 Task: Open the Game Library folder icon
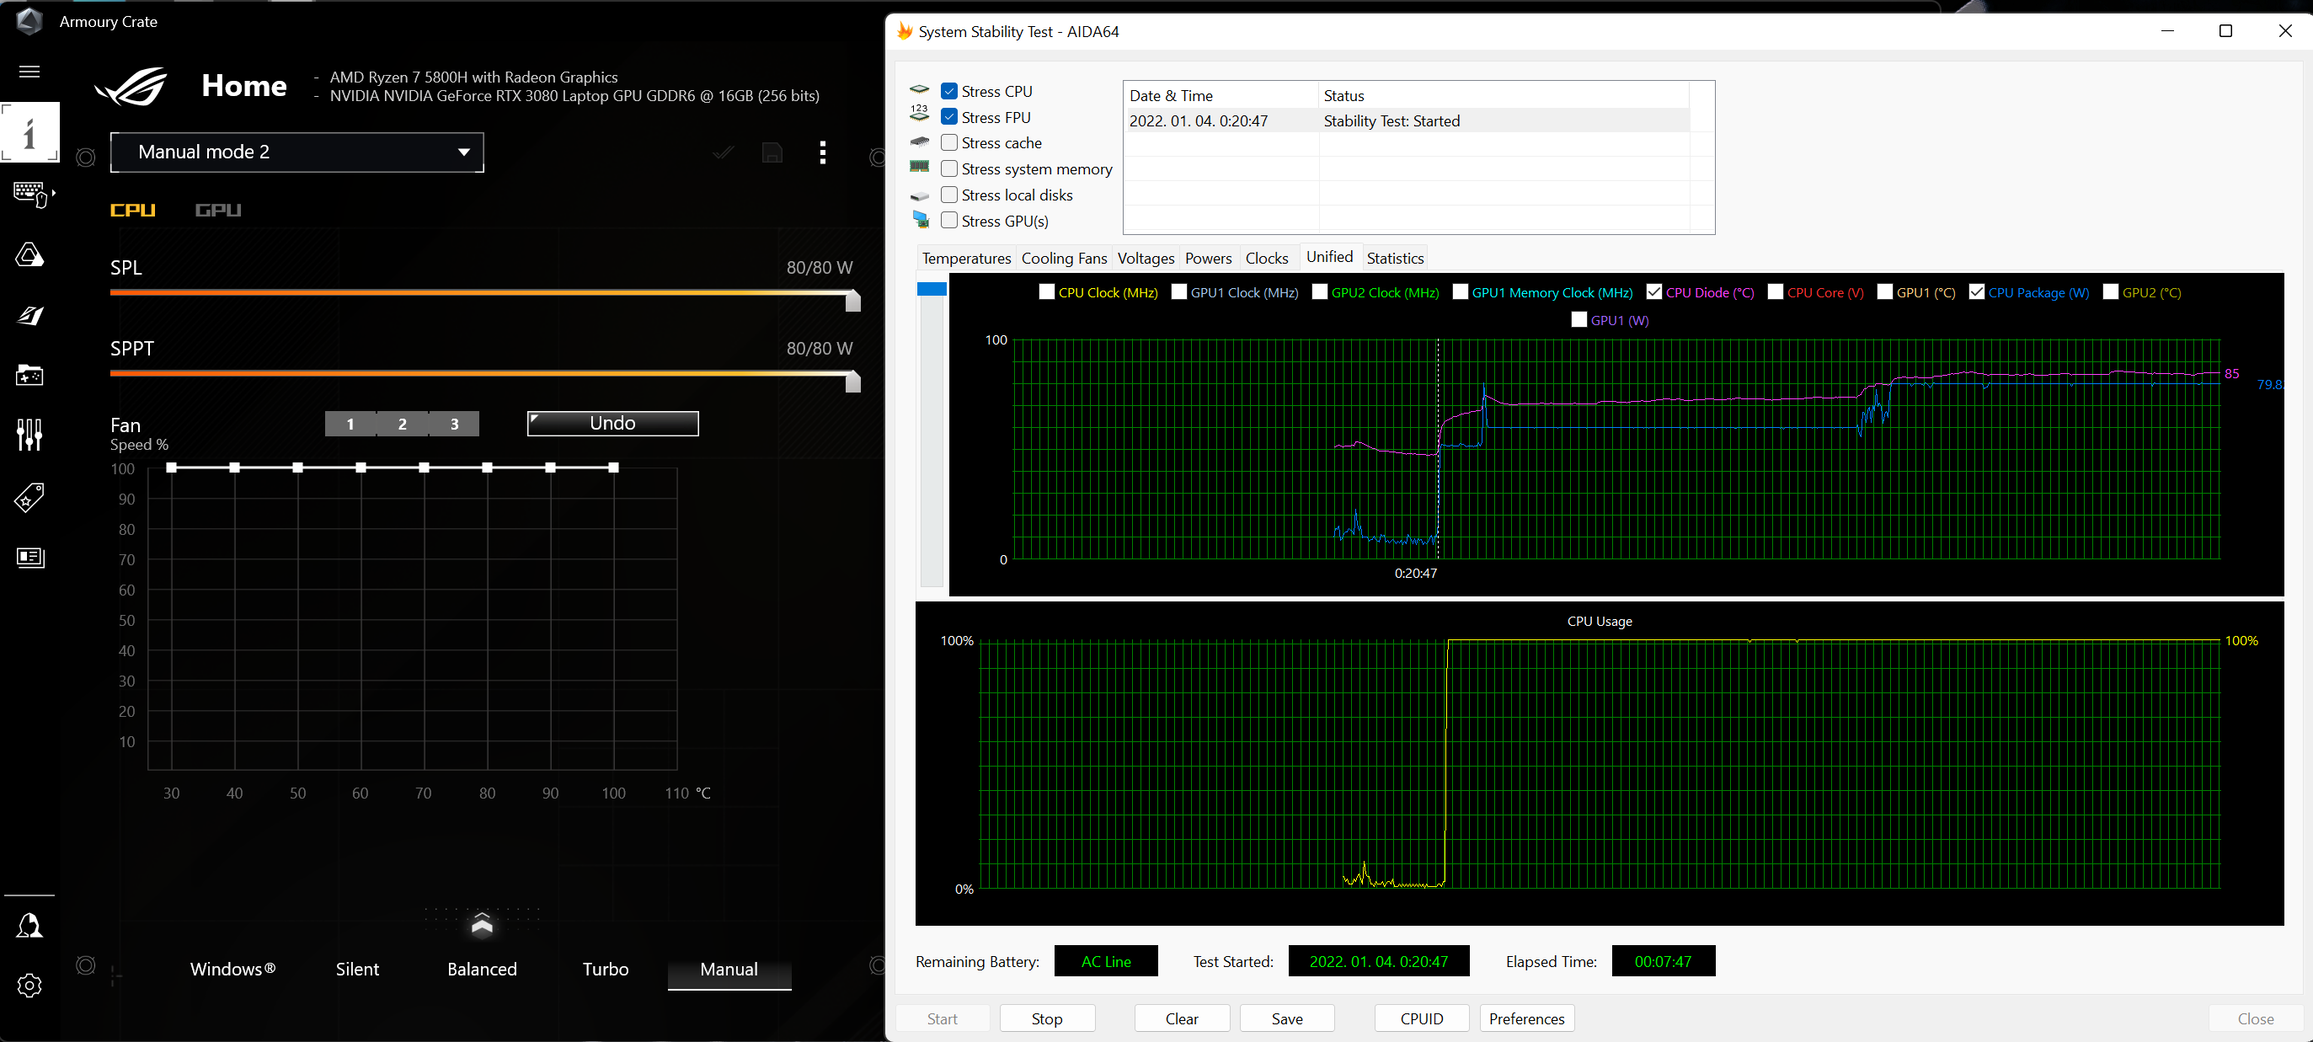tap(29, 375)
